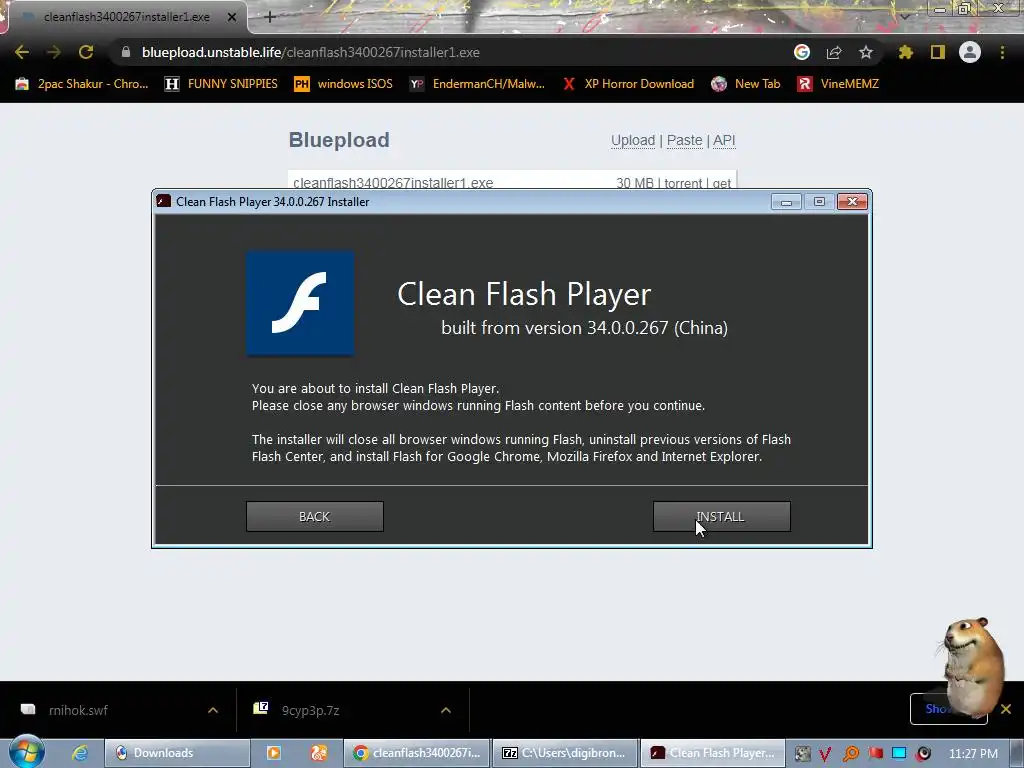Image resolution: width=1024 pixels, height=768 pixels.
Task: Click the Blupload site heading
Action: 339,140
